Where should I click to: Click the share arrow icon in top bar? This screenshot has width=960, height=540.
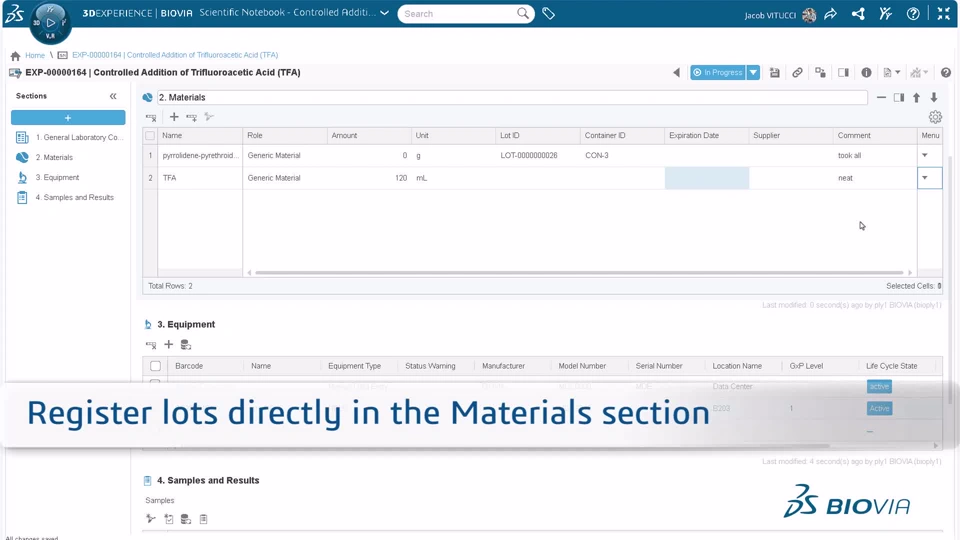click(831, 14)
